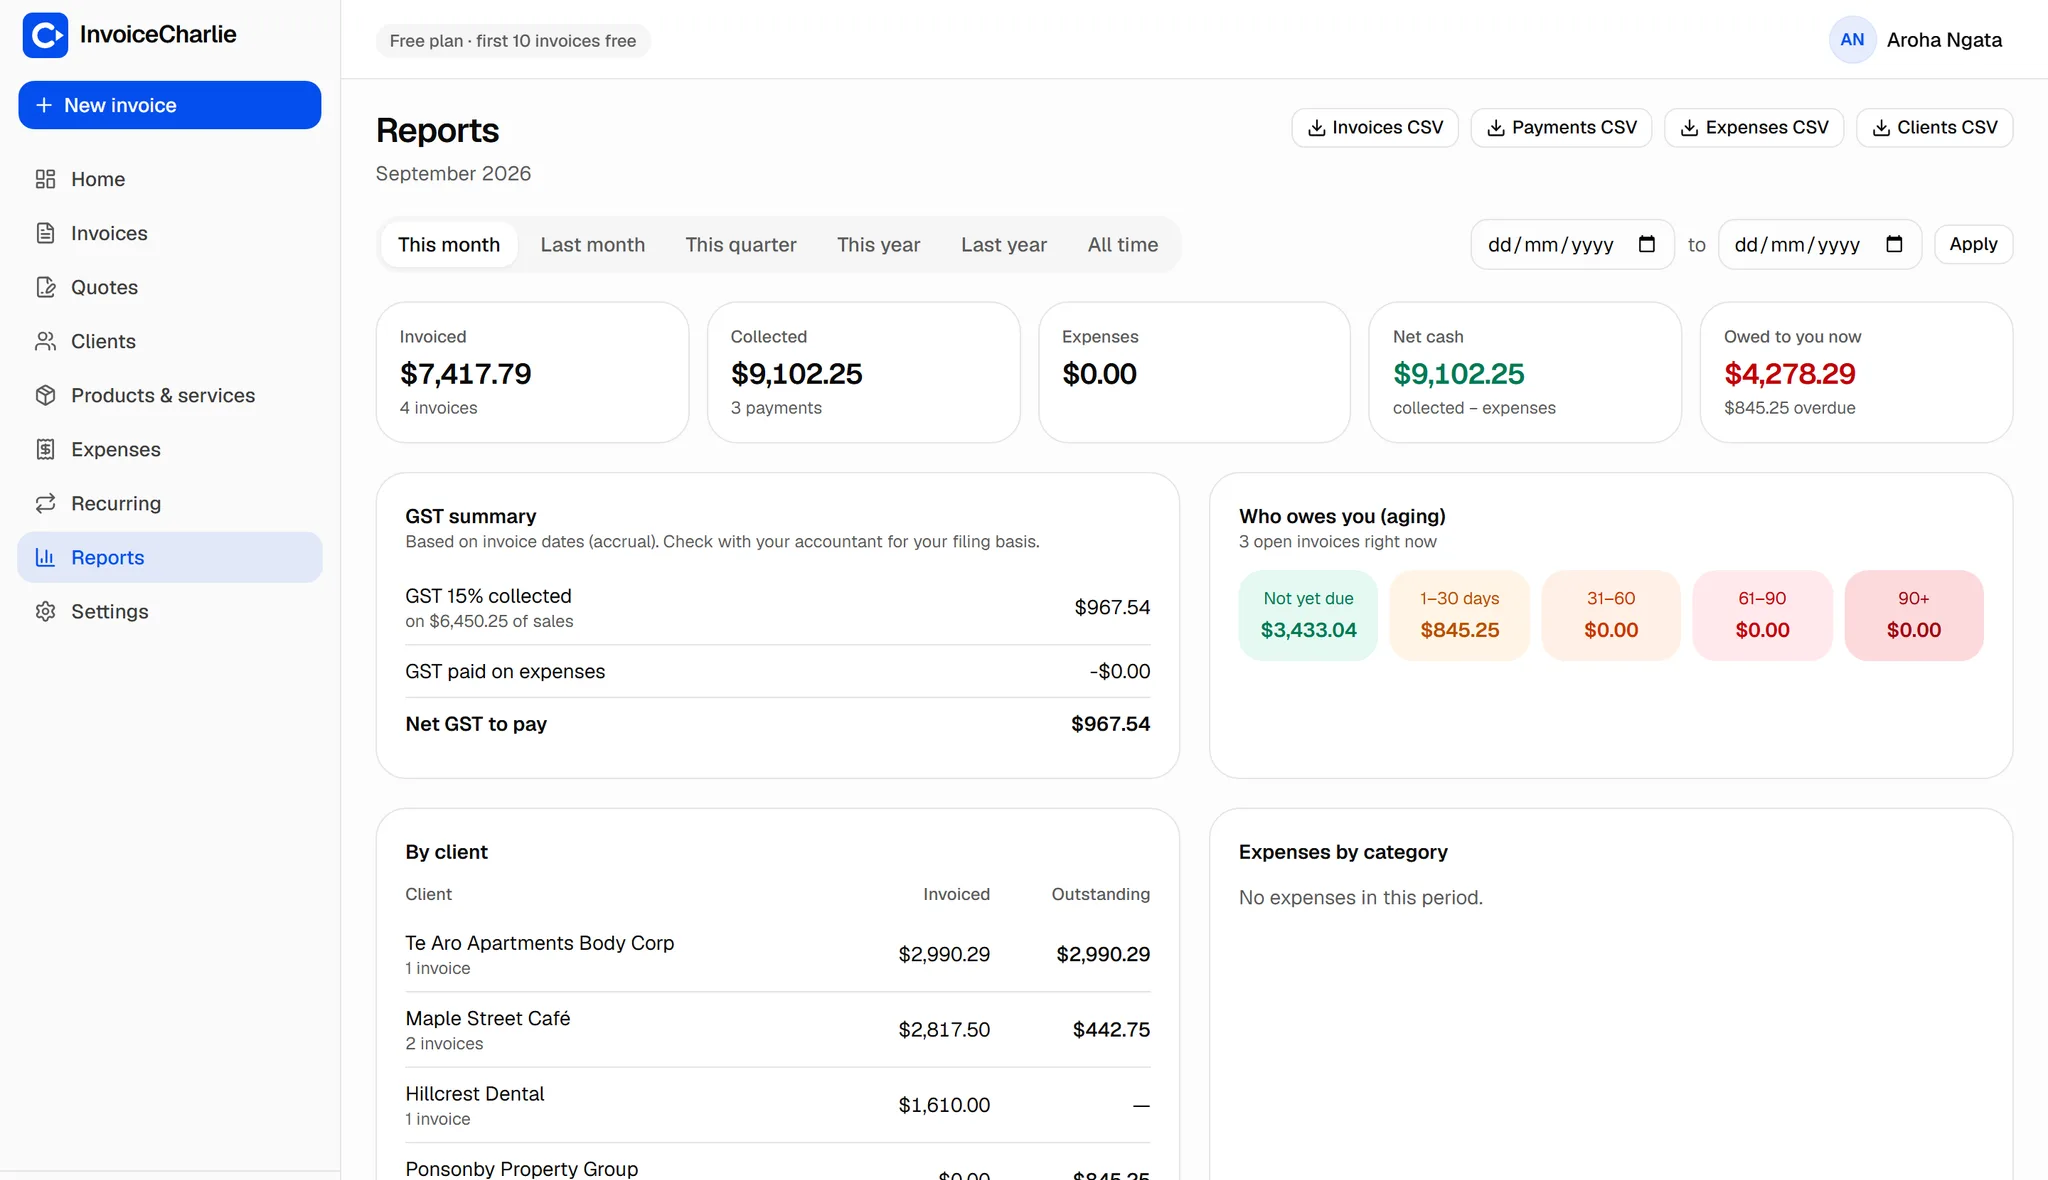
Task: Click the end date input field
Action: click(1819, 244)
